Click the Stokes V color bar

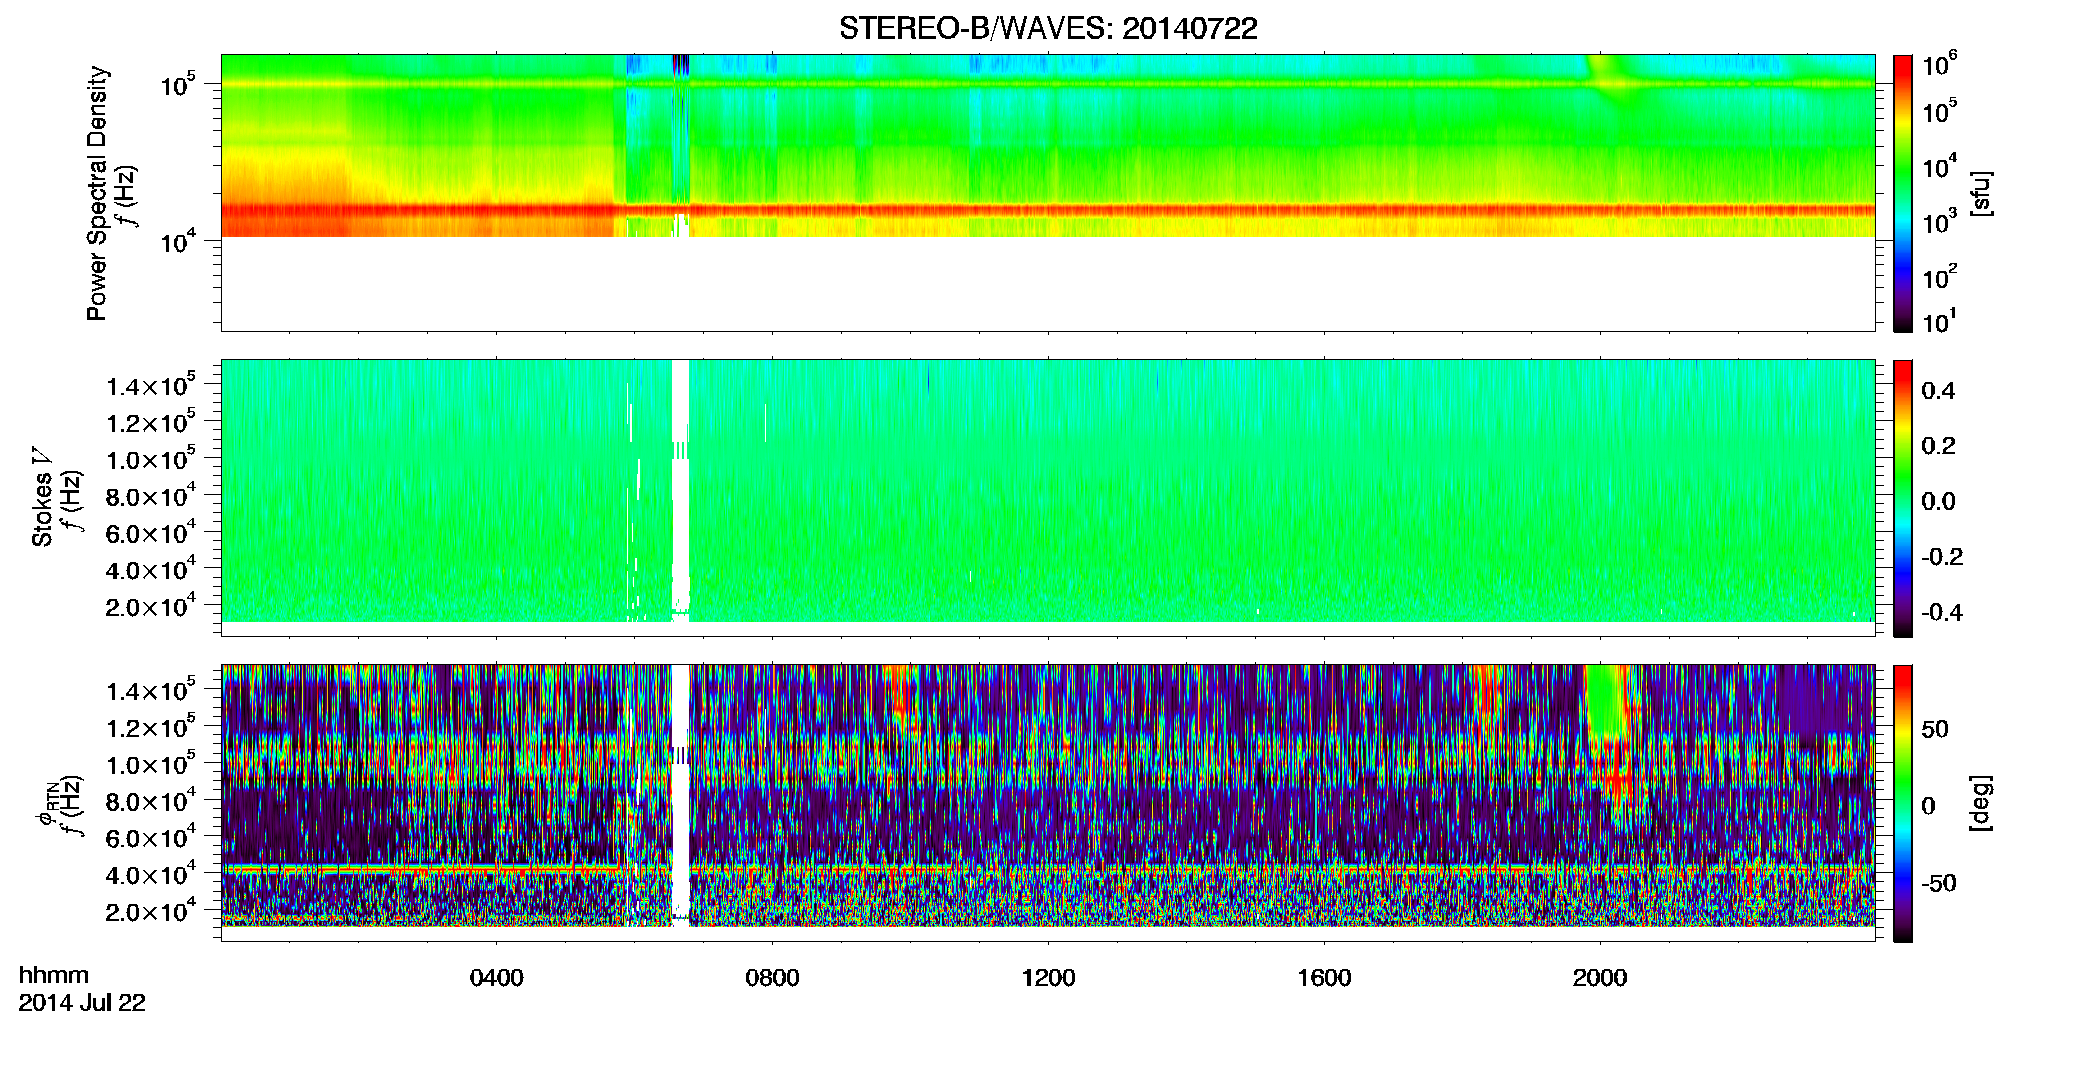(x=1903, y=498)
